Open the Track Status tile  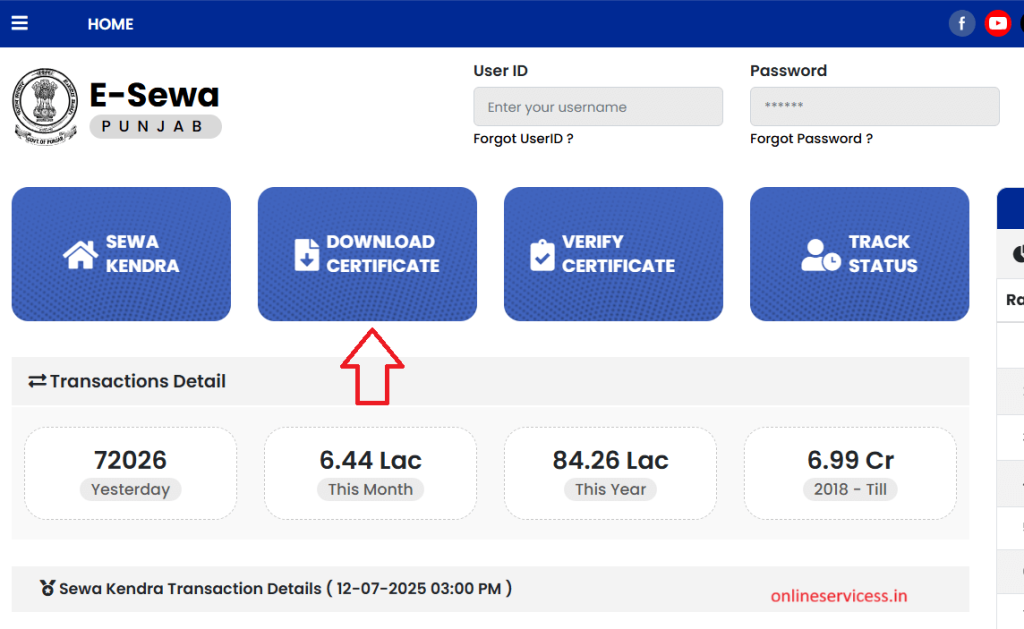(x=859, y=254)
